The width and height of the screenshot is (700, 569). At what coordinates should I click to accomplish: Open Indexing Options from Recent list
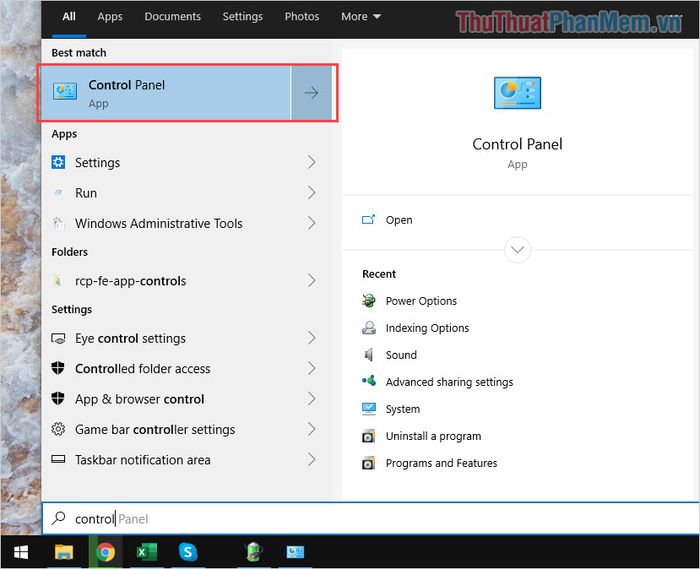click(x=427, y=328)
